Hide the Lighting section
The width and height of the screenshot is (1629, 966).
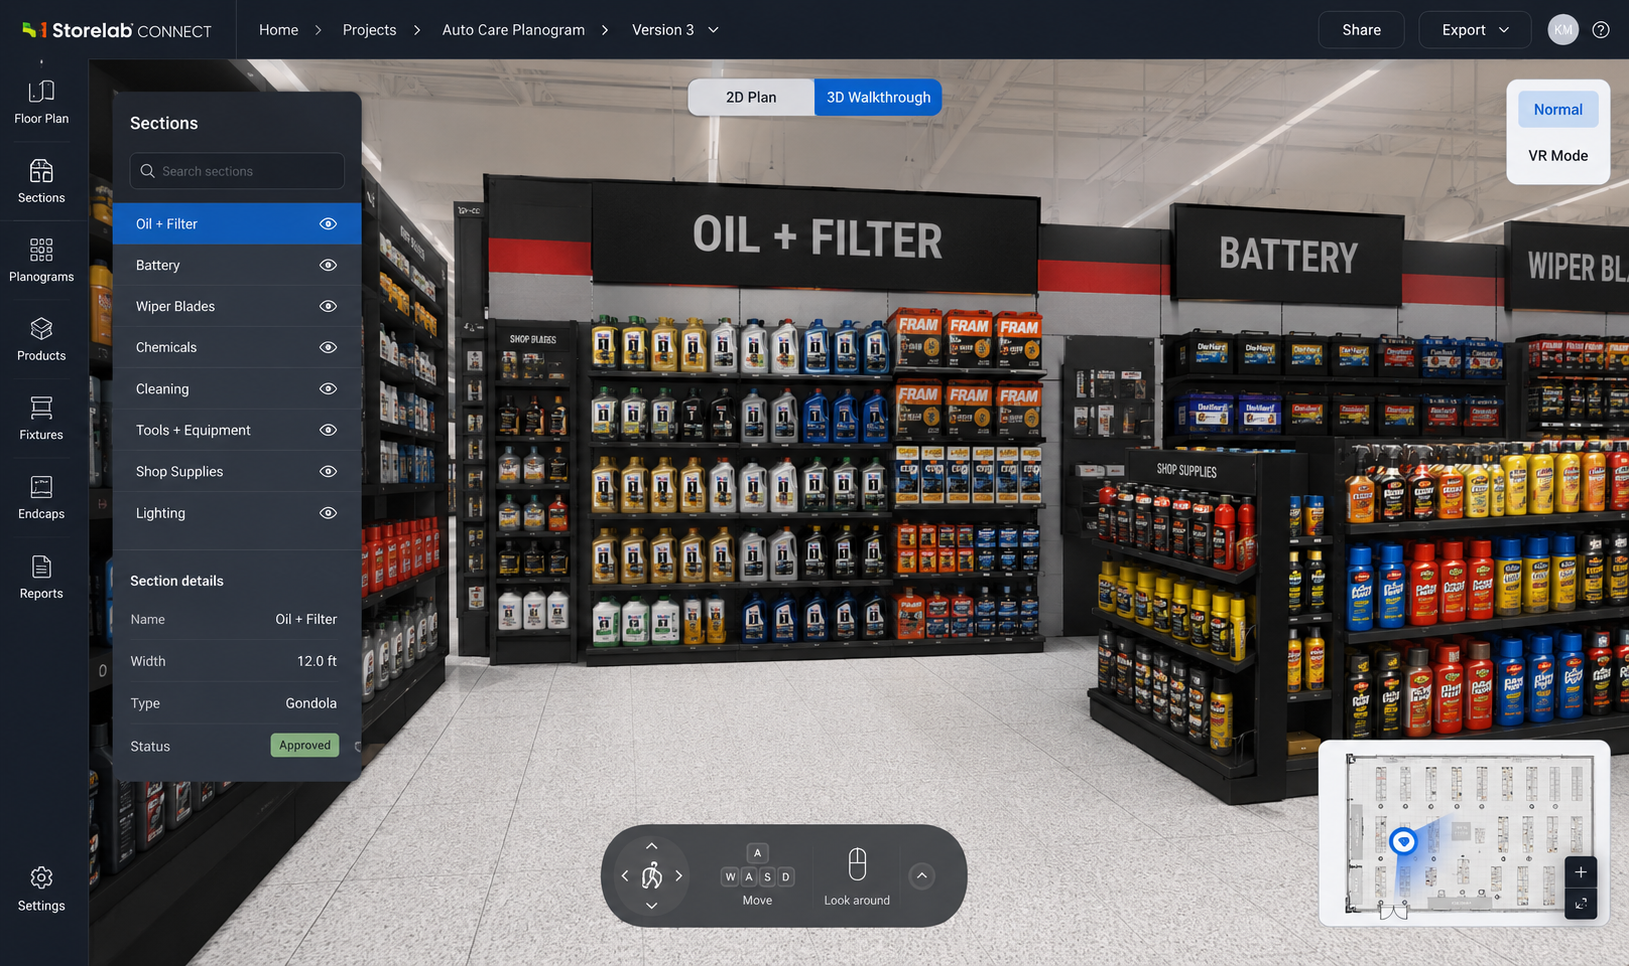[x=328, y=513]
